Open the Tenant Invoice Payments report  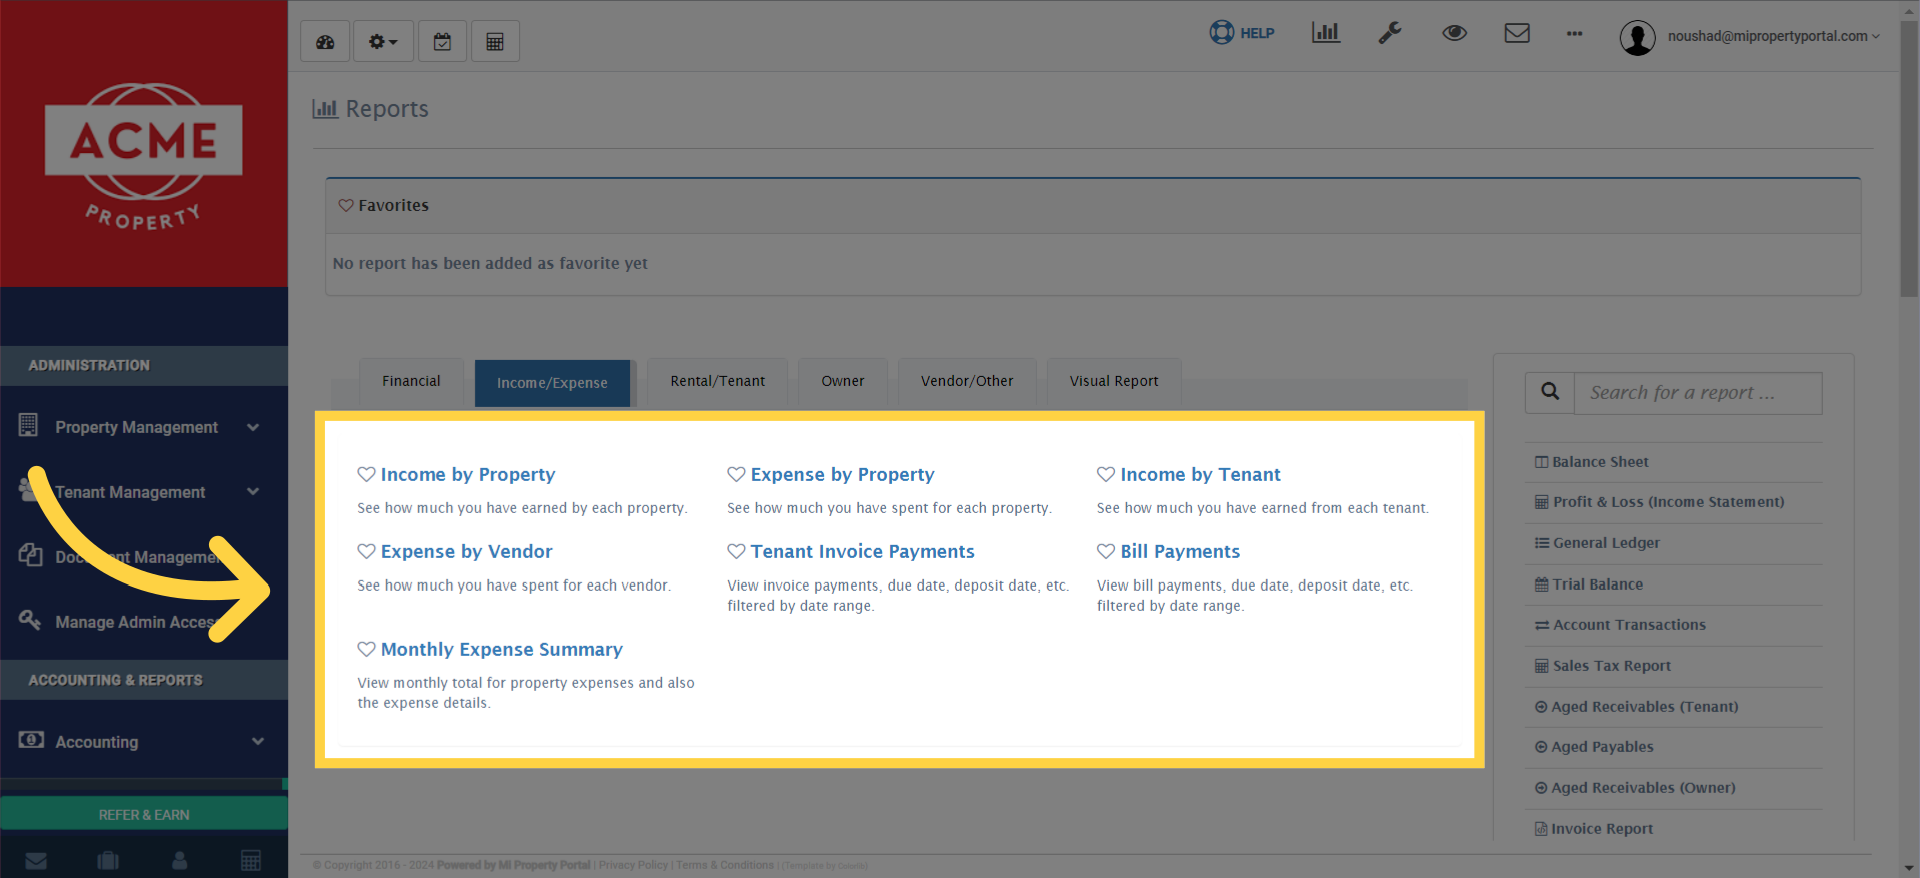tap(862, 552)
